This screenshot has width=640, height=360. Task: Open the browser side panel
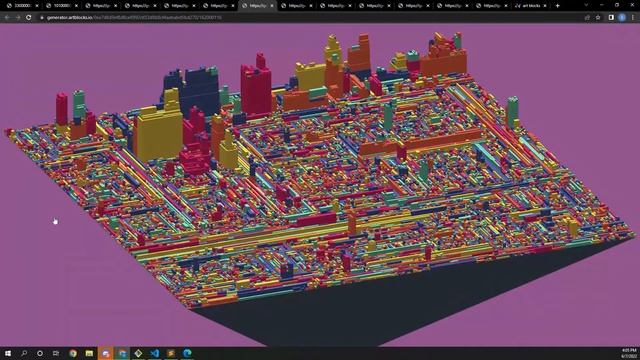[611, 18]
